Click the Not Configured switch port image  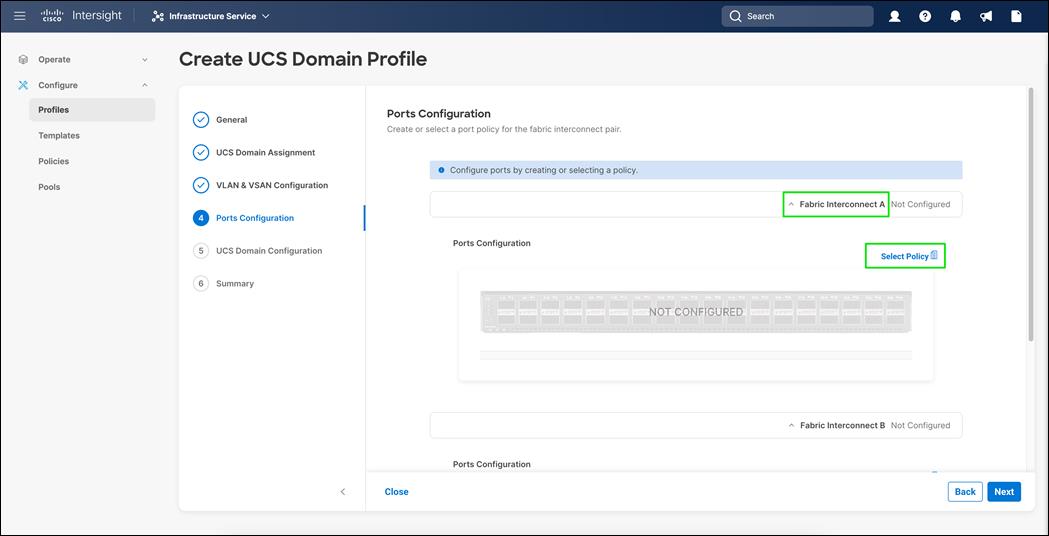(696, 312)
